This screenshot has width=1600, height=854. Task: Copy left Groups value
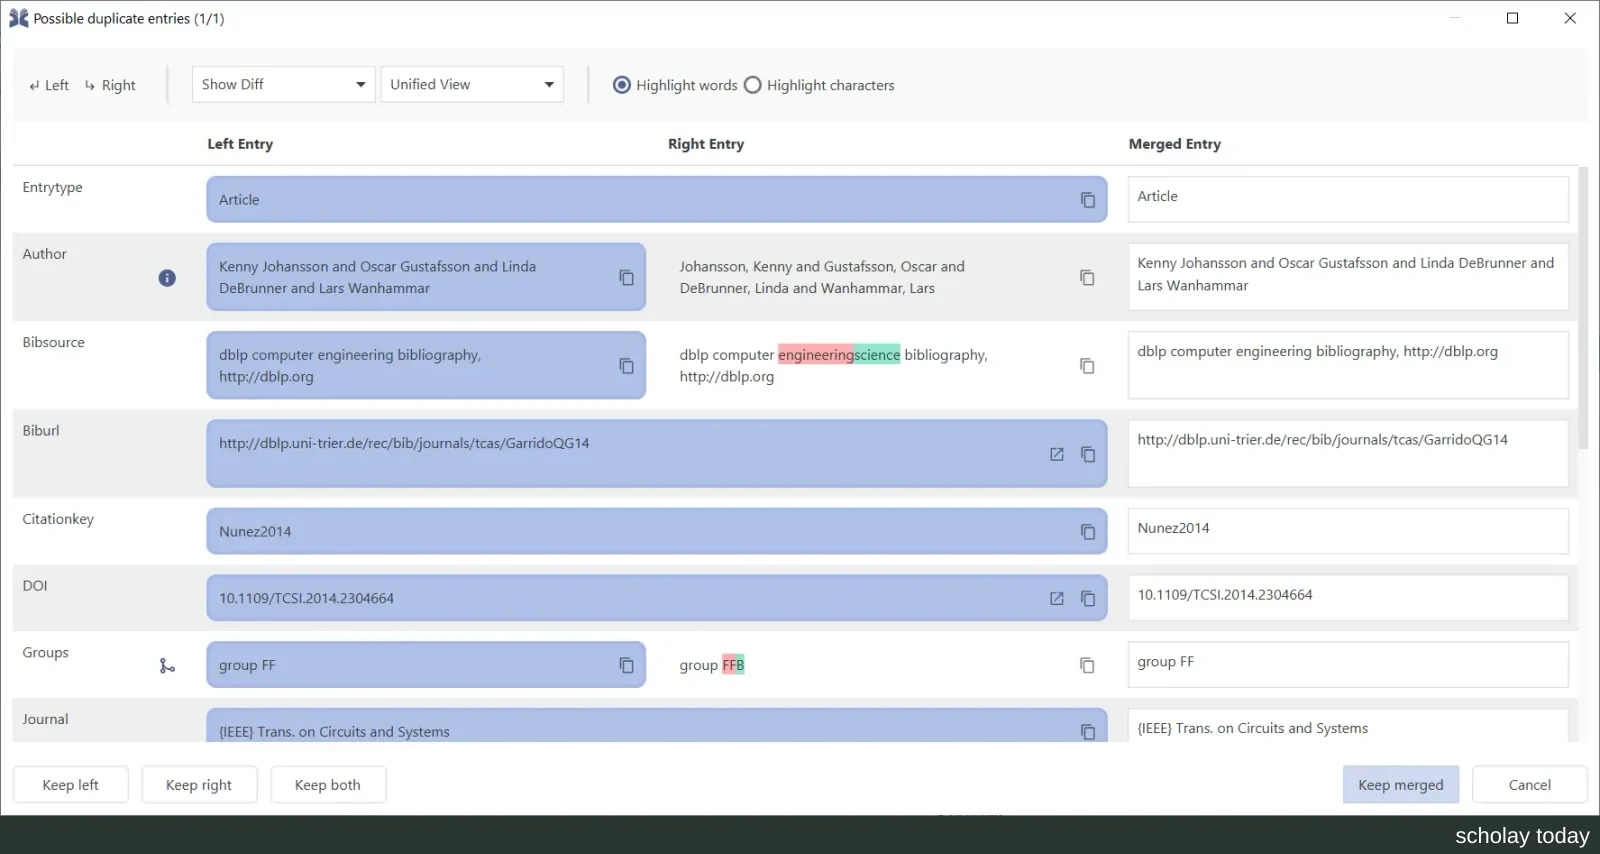pos(626,665)
